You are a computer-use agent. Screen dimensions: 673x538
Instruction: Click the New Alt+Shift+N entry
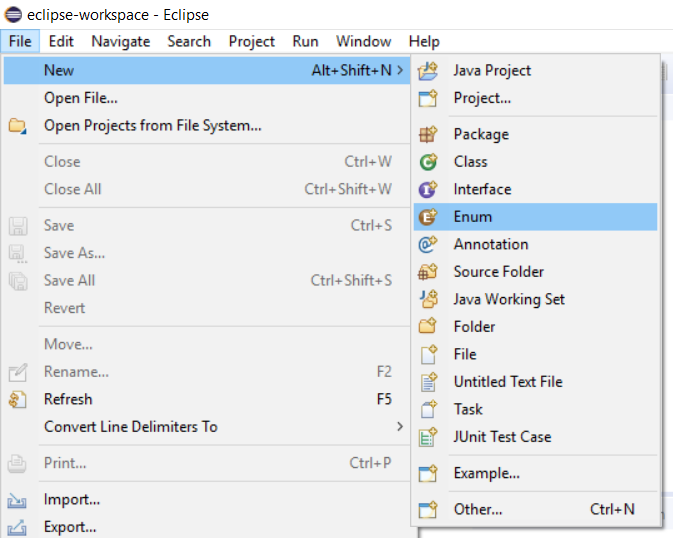coord(207,70)
